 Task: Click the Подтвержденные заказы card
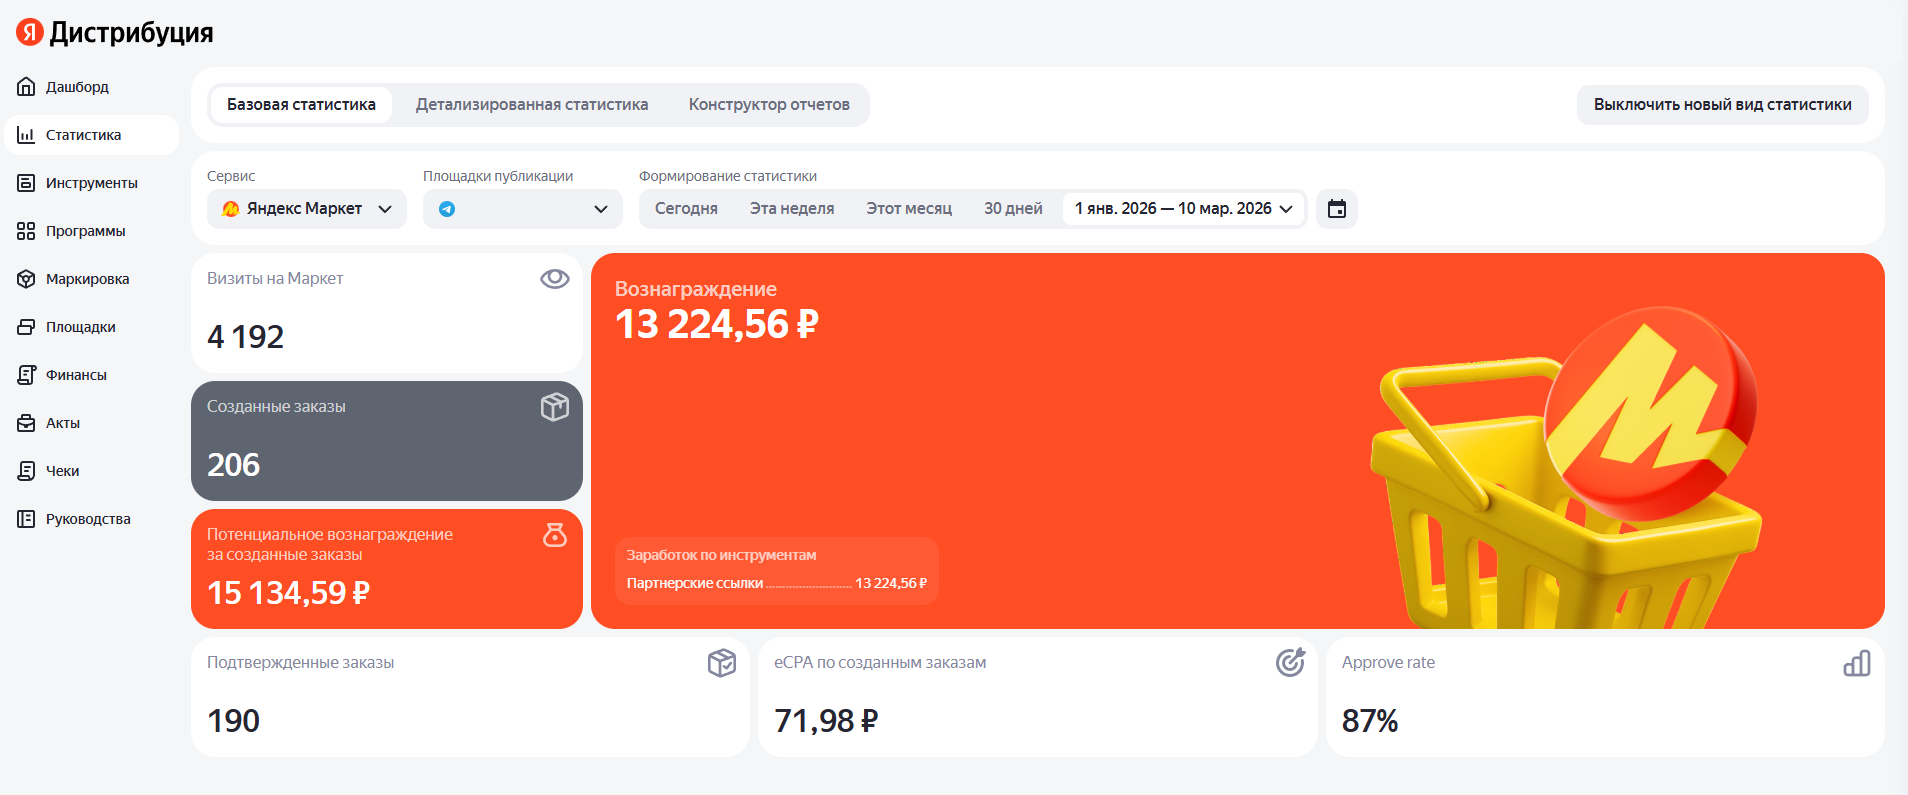click(x=470, y=697)
